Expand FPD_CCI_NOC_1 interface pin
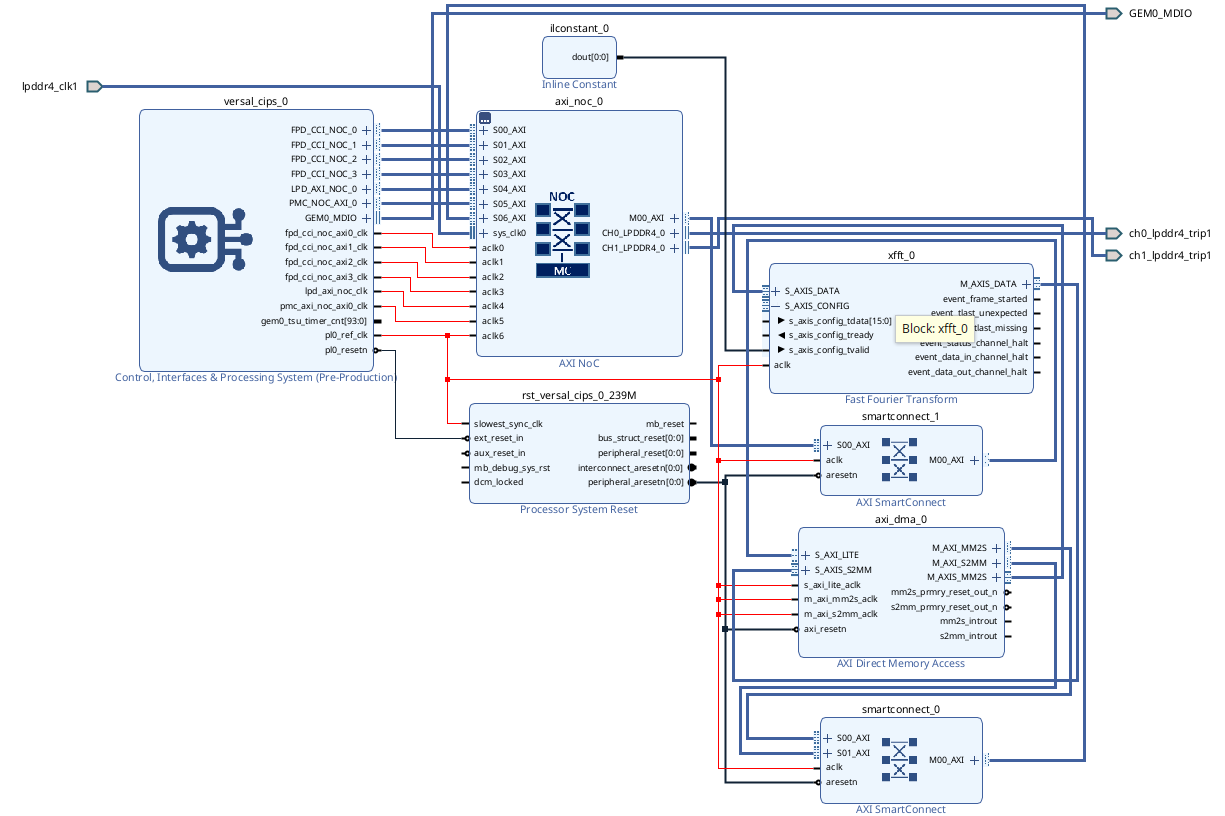 pos(366,145)
